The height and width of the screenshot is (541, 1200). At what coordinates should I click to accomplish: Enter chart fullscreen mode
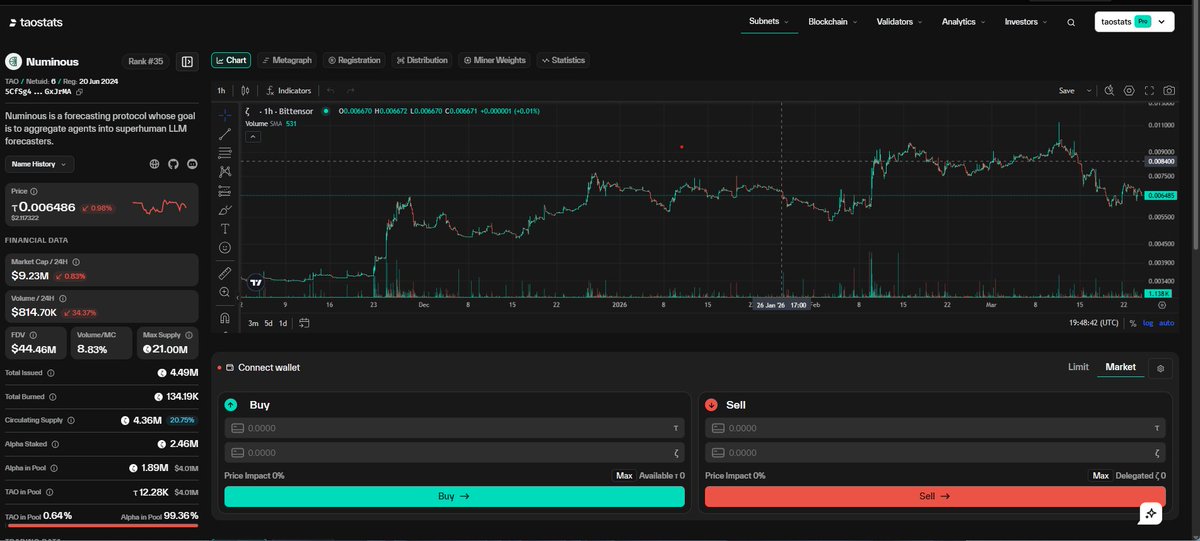tap(1149, 90)
